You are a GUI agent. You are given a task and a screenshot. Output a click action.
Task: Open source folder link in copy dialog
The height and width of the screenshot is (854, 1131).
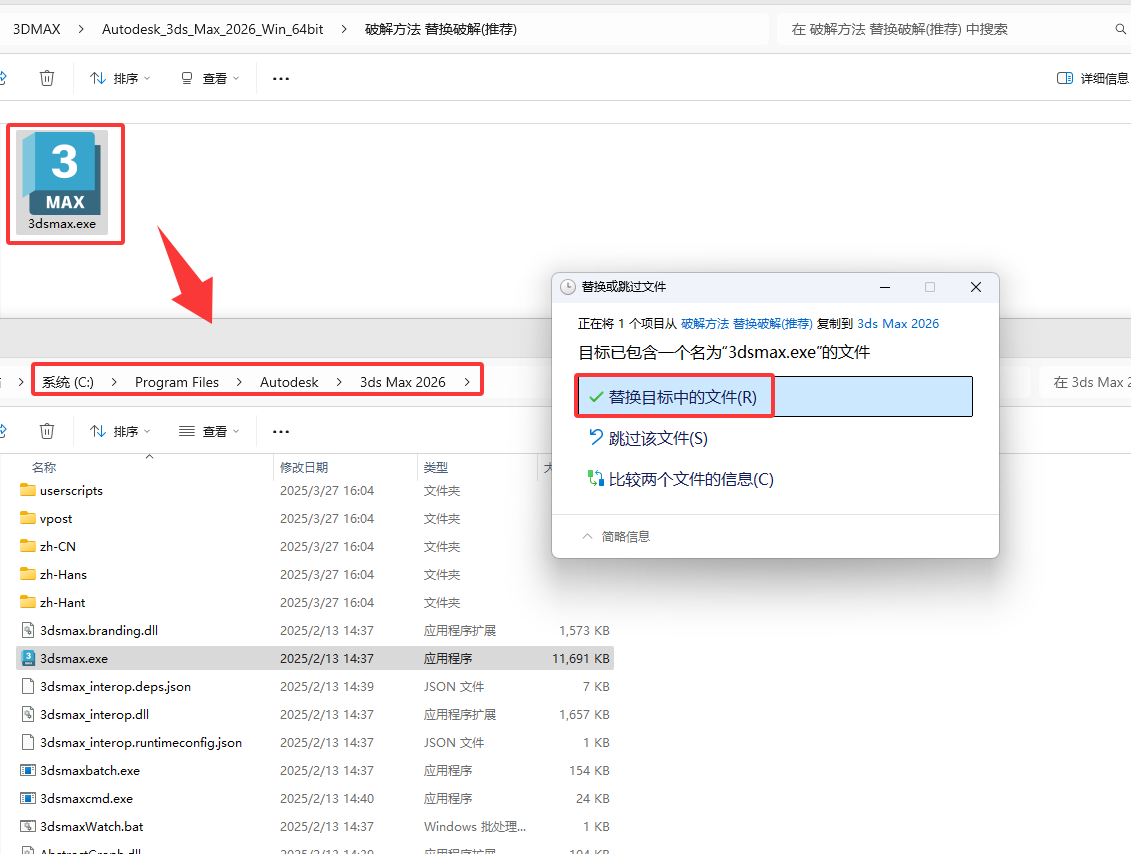click(x=747, y=324)
